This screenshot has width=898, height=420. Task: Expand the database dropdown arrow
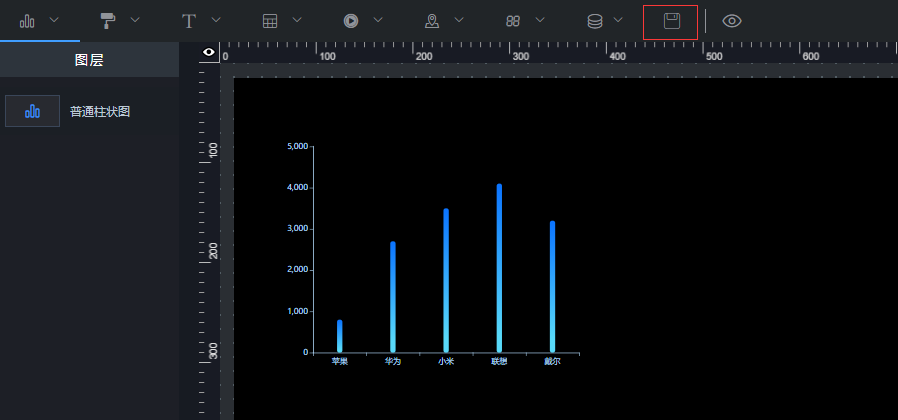[618, 19]
